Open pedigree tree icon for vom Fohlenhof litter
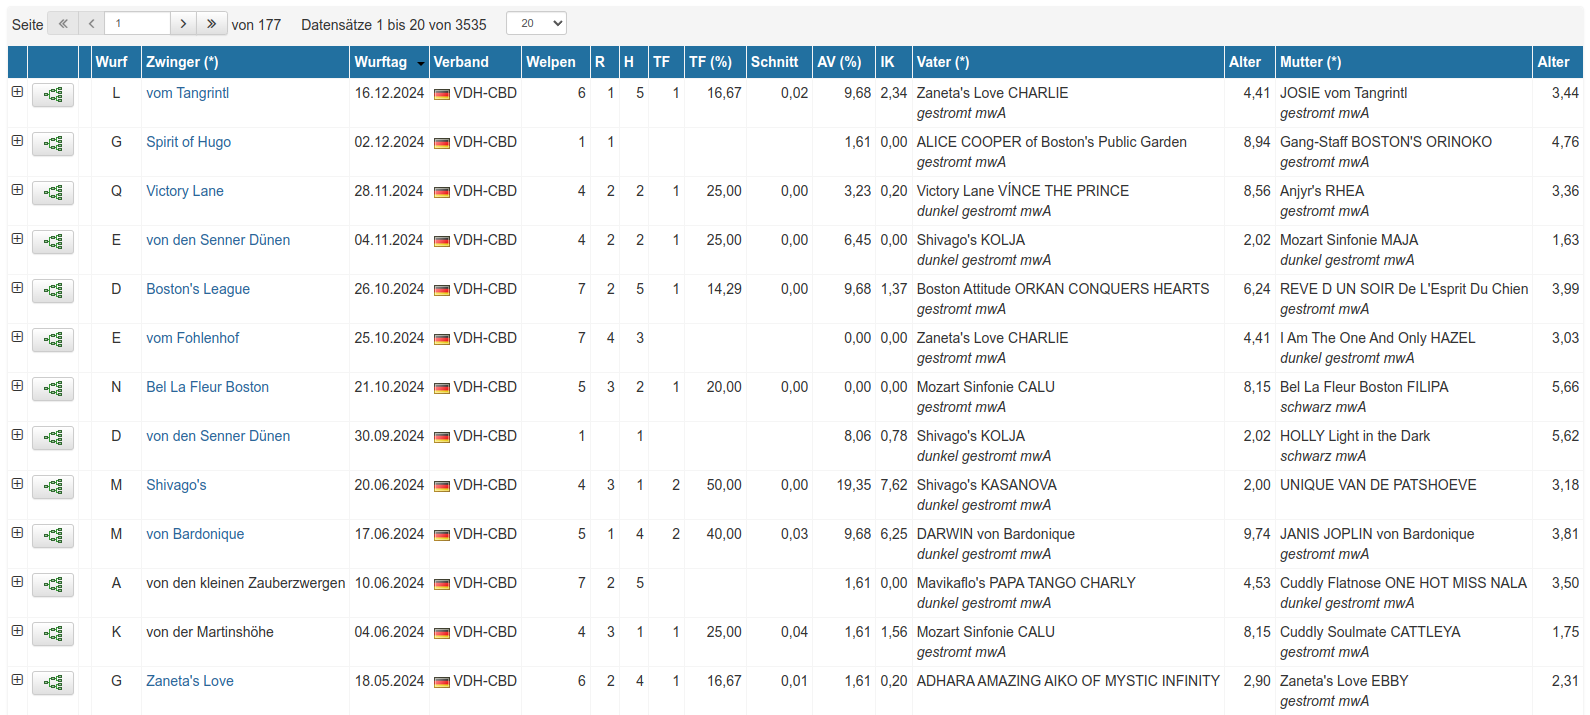 point(53,340)
